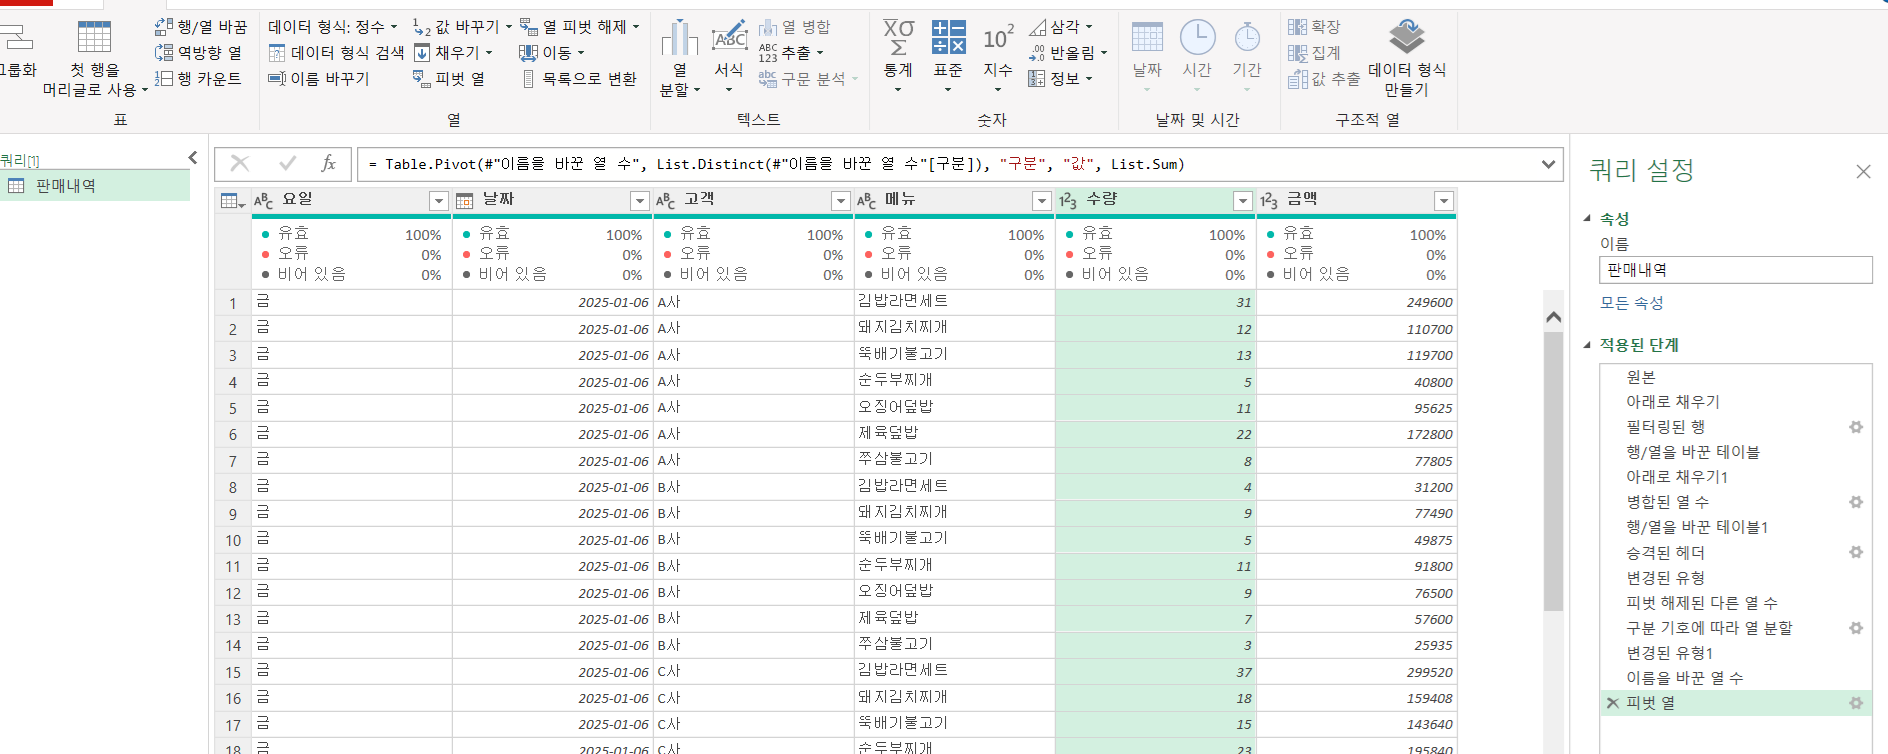The height and width of the screenshot is (754, 1888).
Task: Click 확장 expand icon in structured column
Action: tap(1298, 27)
